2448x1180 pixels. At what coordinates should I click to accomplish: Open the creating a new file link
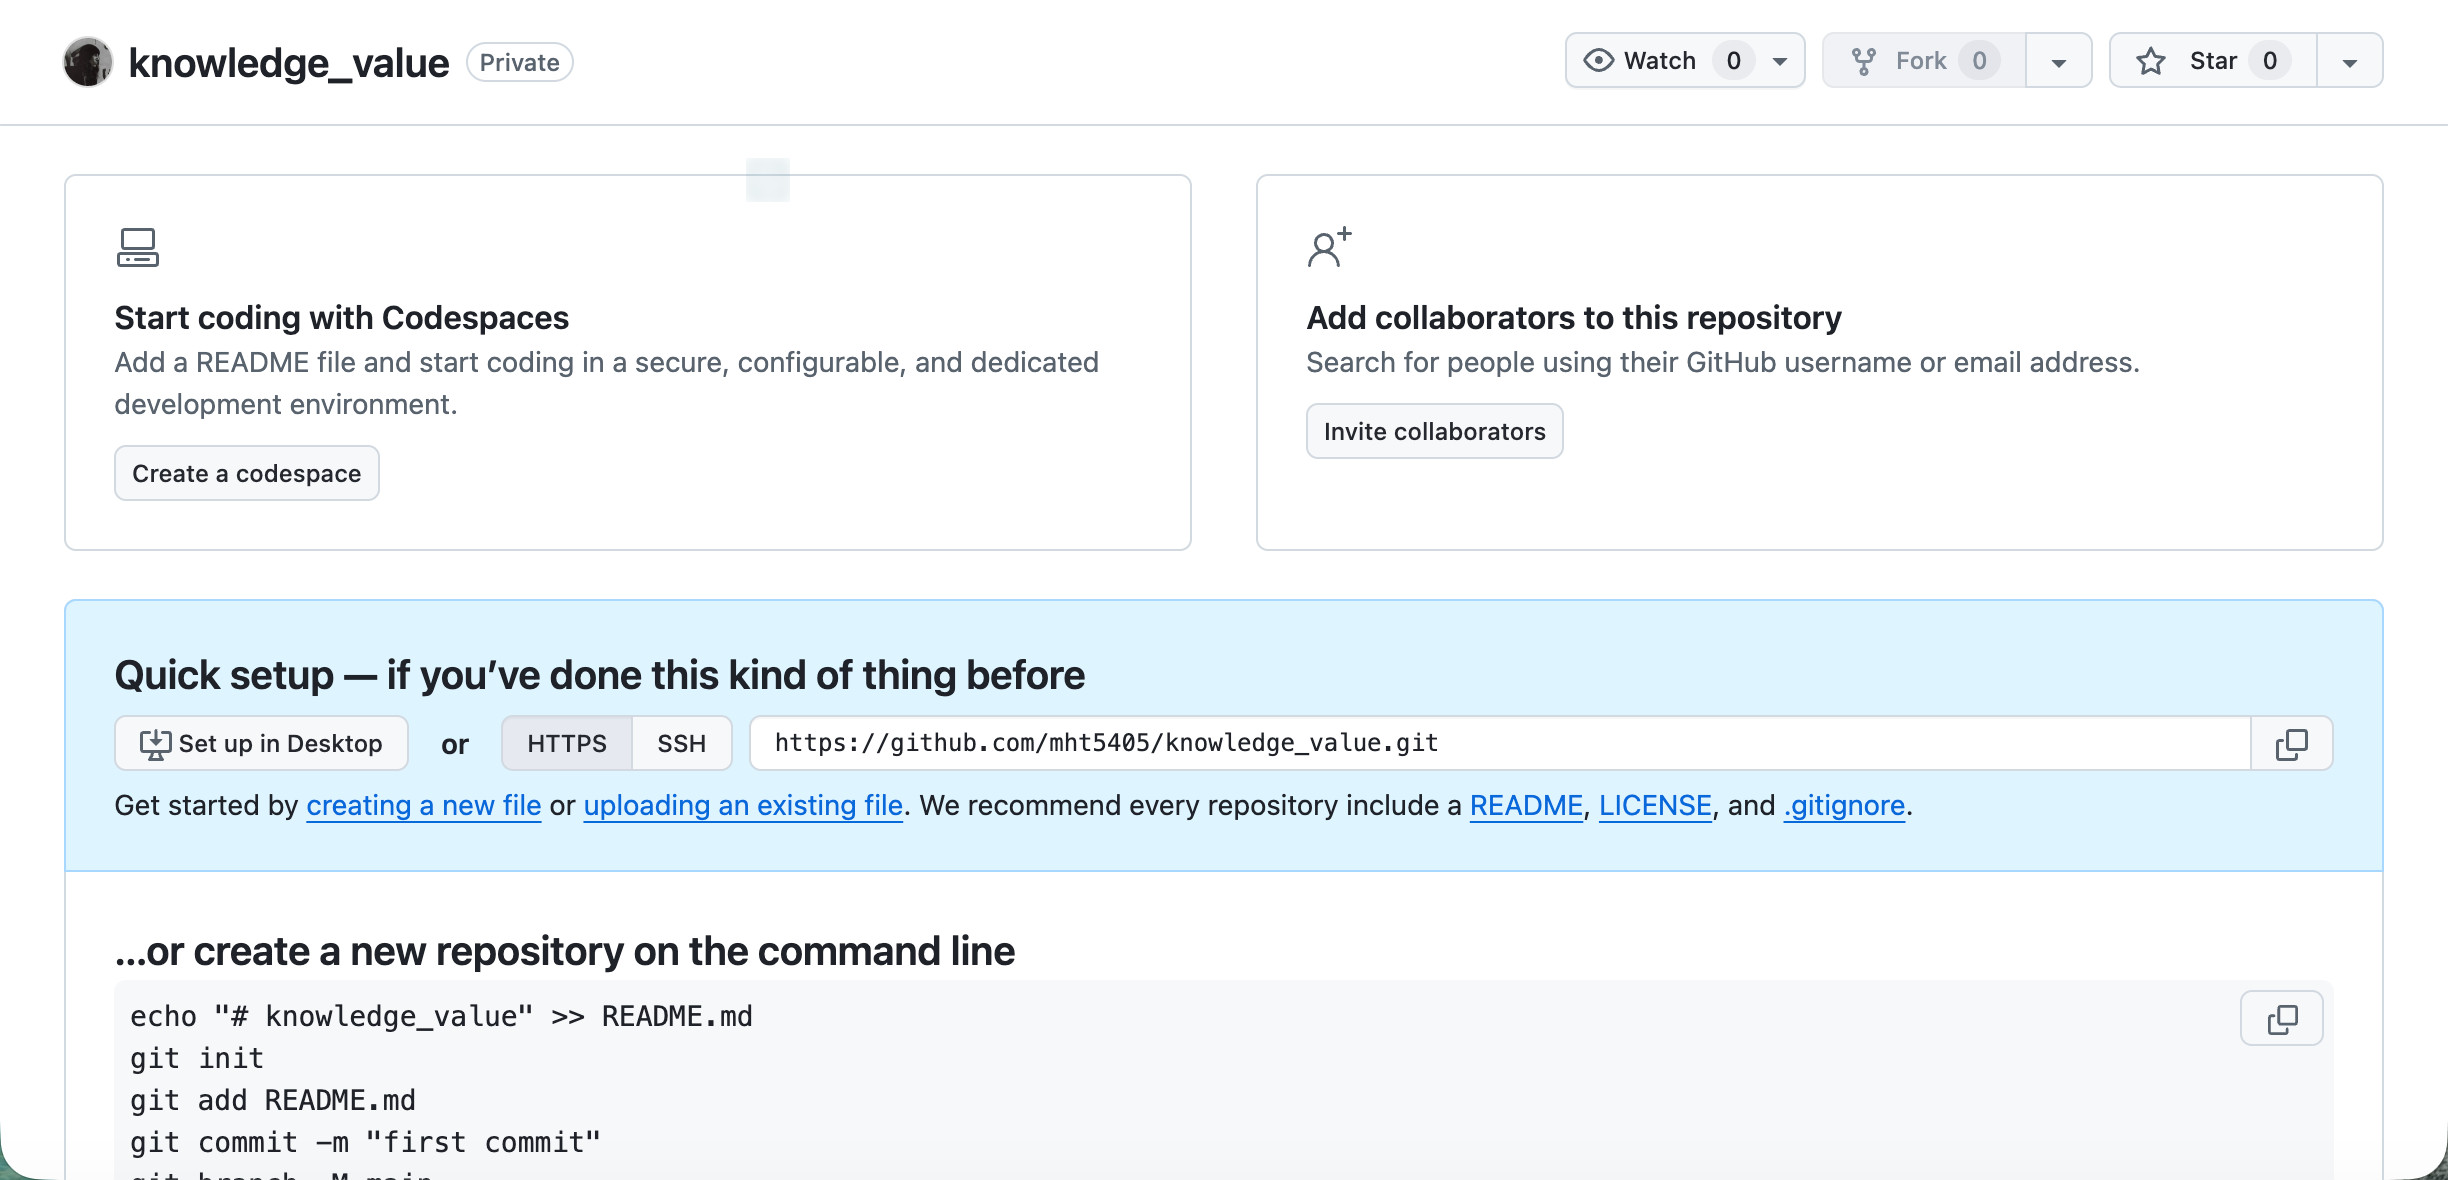(423, 806)
